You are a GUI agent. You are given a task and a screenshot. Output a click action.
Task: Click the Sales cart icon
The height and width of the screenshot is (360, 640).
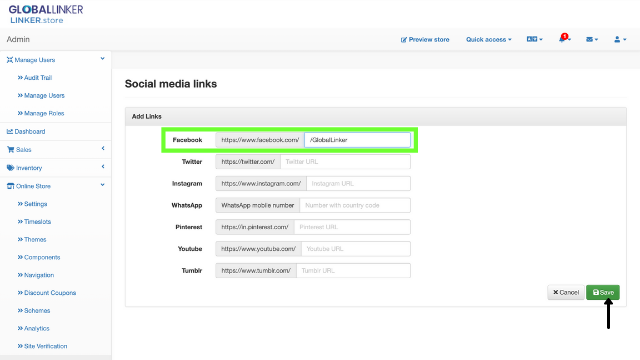click(11, 150)
